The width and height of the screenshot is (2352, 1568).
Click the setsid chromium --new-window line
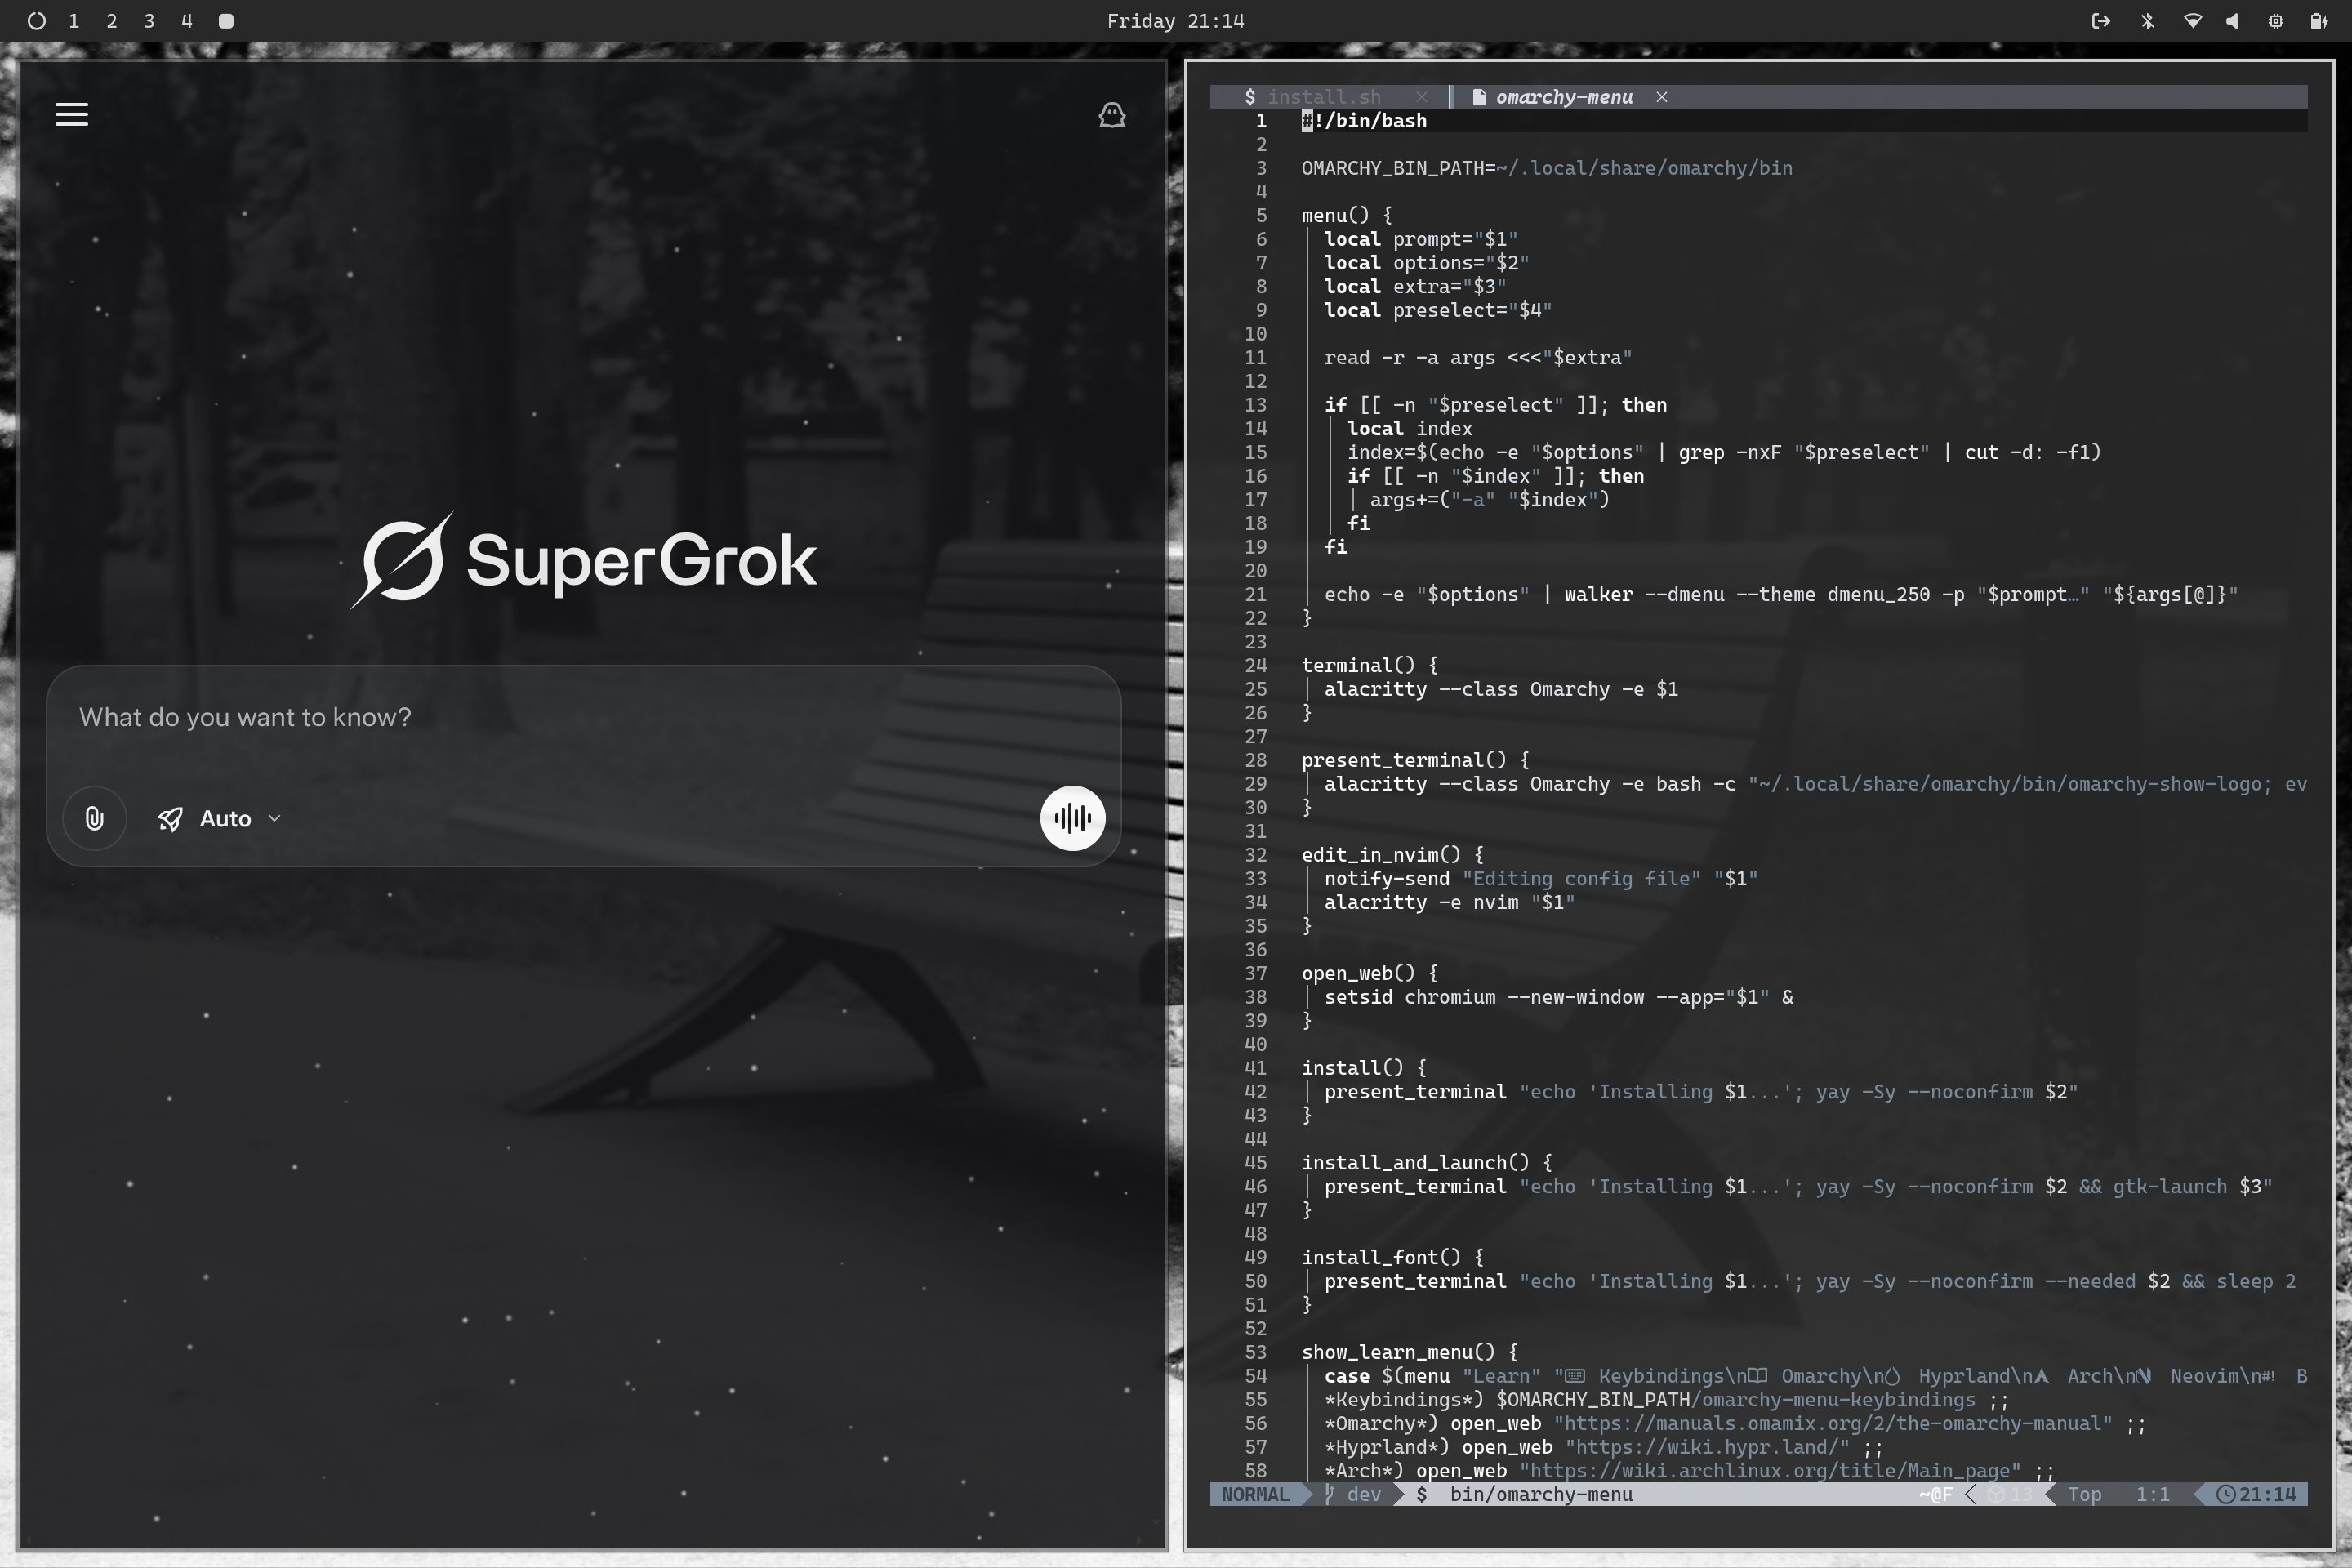click(x=1558, y=997)
